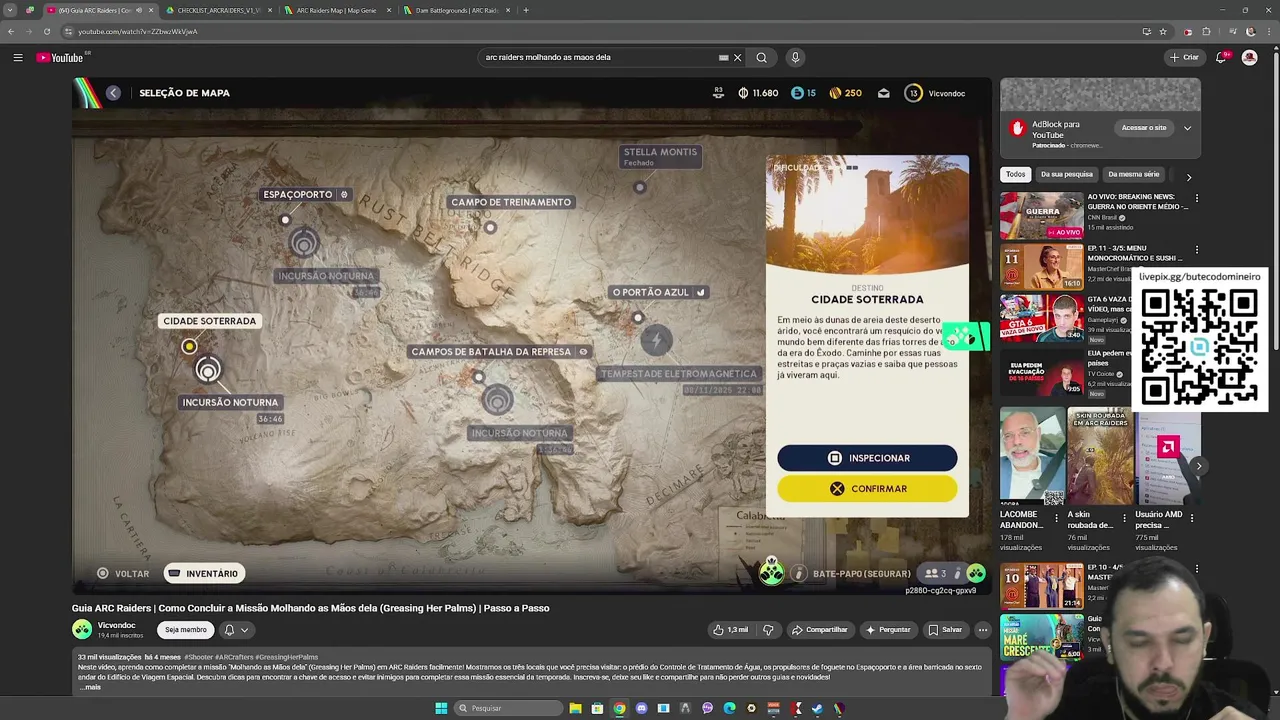Click the search magnifier button
Screen dimensions: 1280x720
click(x=761, y=58)
